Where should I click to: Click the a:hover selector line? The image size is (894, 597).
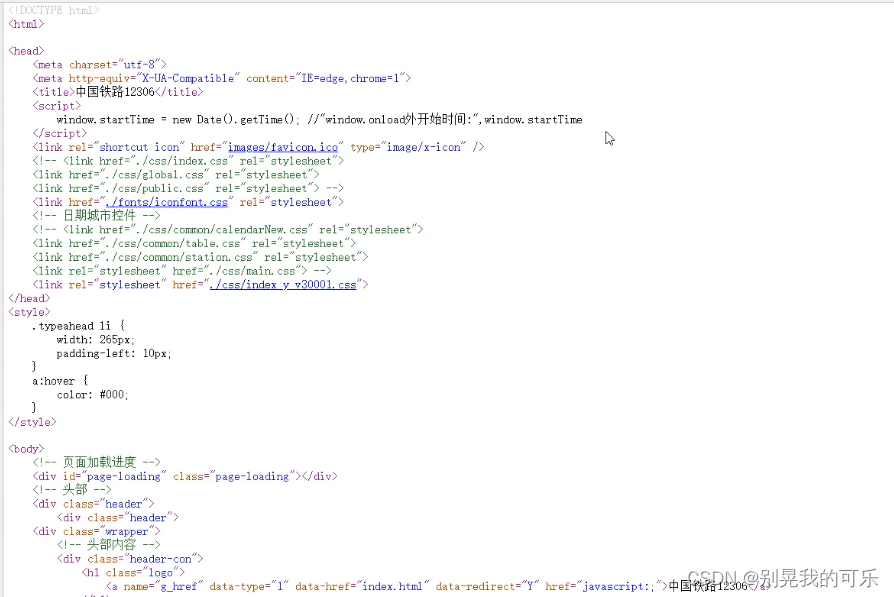pos(60,381)
